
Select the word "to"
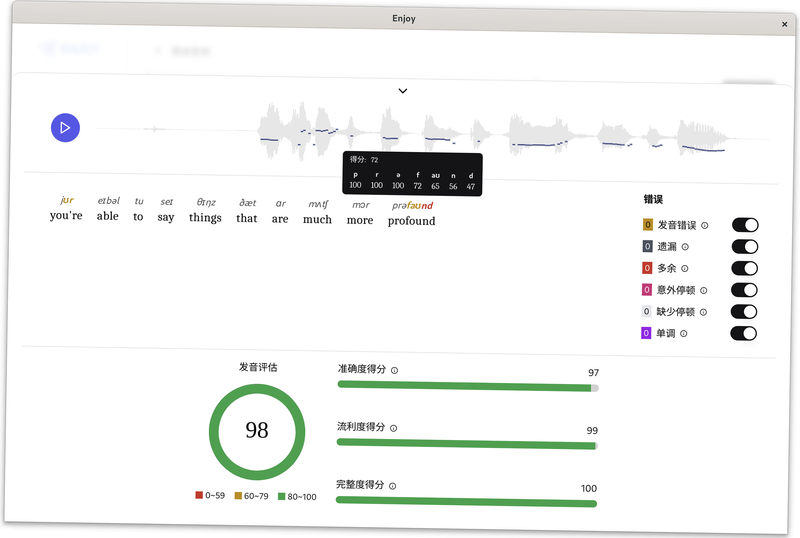point(138,216)
